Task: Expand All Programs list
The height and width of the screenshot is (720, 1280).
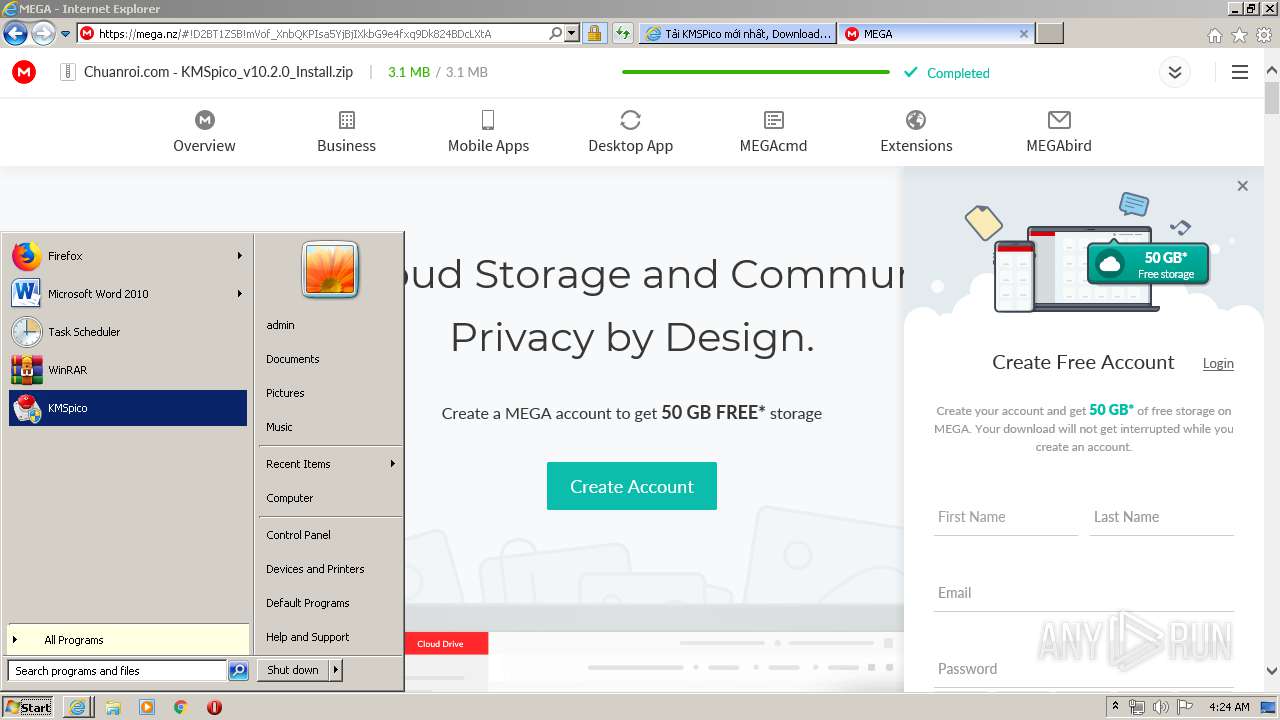Action: (128, 640)
